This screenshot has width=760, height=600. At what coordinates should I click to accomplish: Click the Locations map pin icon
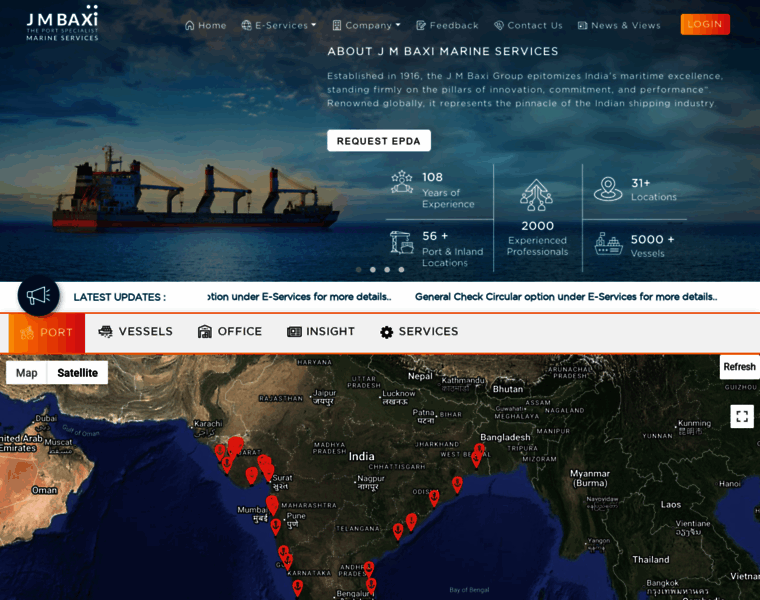click(x=608, y=189)
